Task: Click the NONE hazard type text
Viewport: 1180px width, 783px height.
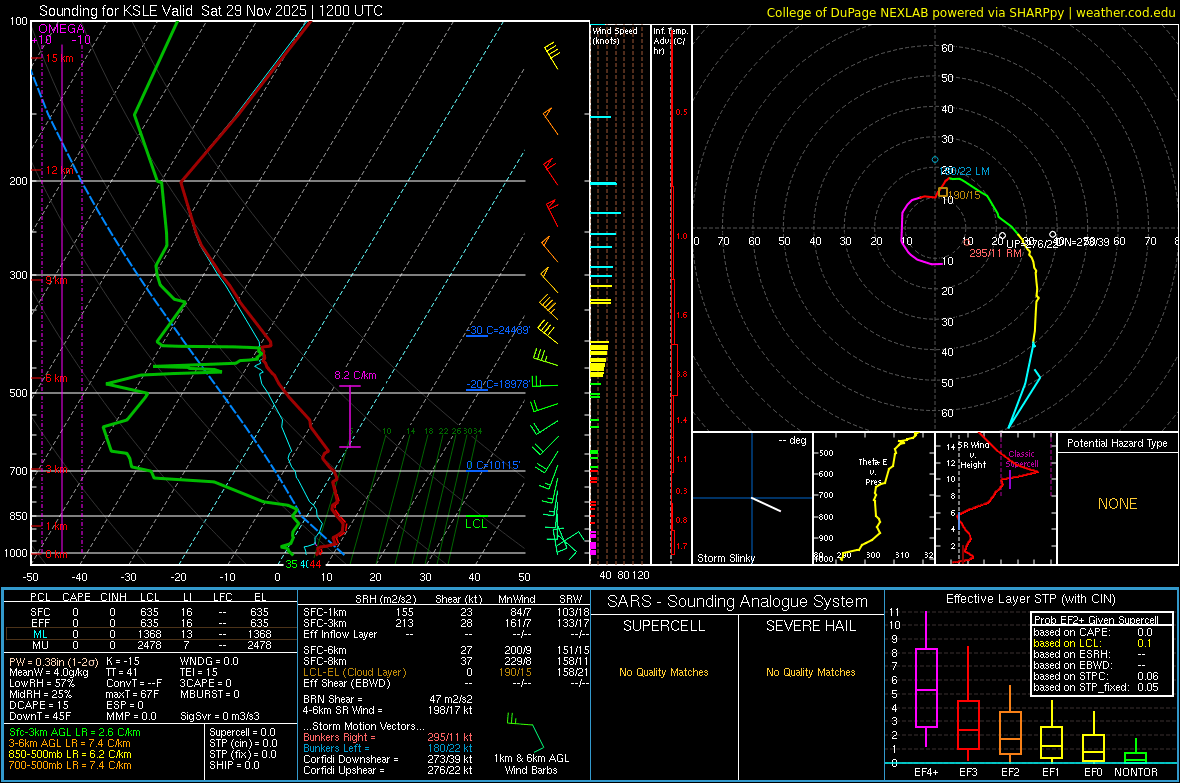Action: click(1117, 504)
